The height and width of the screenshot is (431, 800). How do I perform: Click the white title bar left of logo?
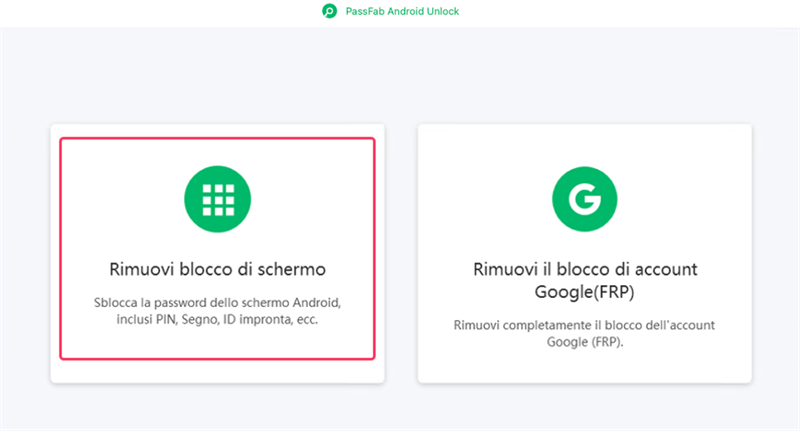click(x=150, y=12)
